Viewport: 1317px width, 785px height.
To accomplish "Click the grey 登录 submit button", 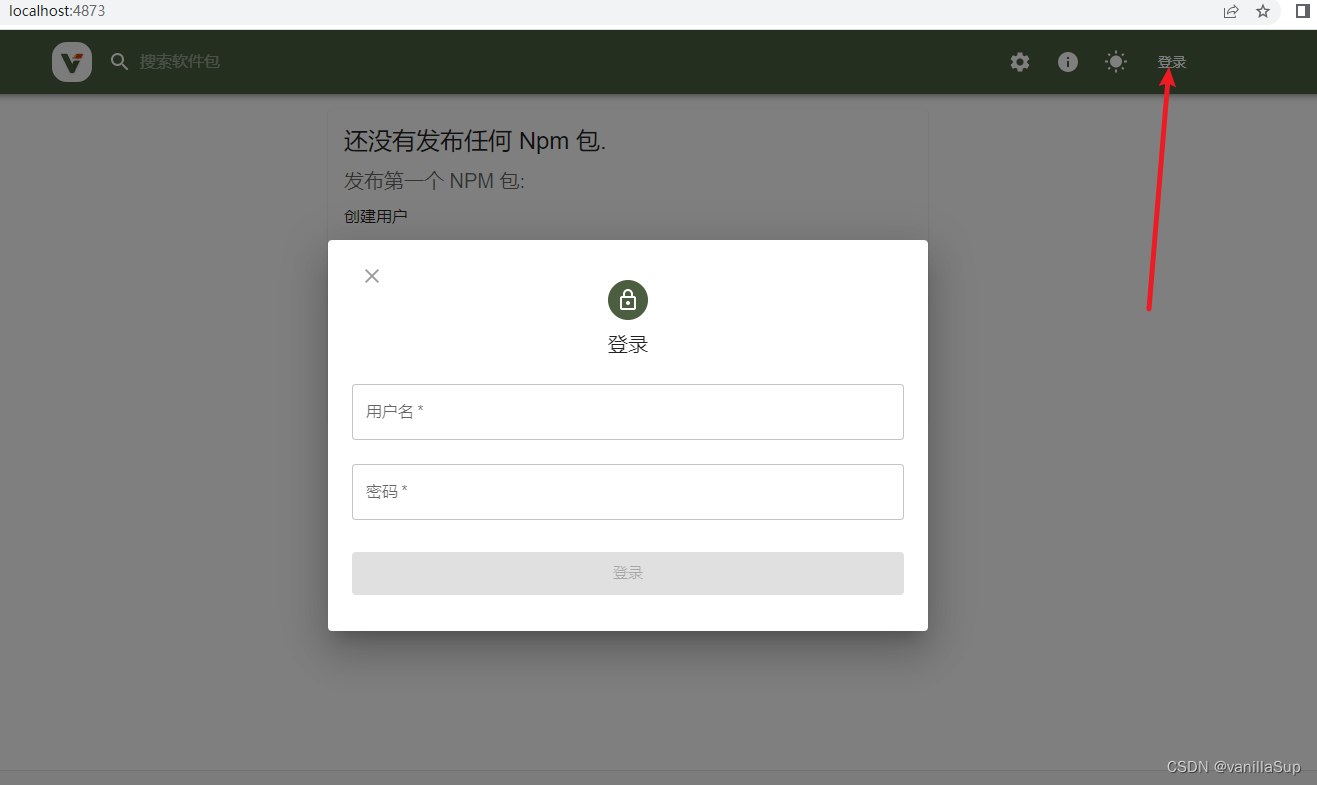I will click(x=628, y=573).
